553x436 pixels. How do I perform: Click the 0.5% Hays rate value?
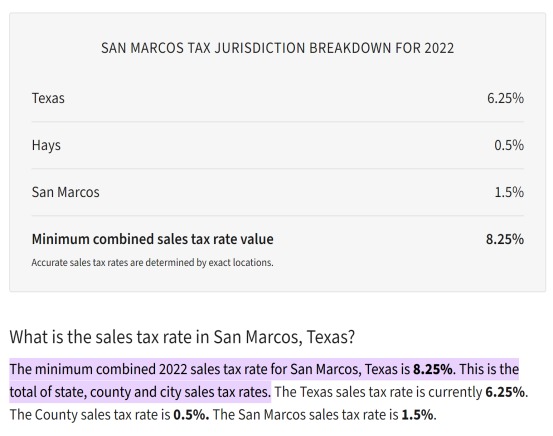point(509,145)
